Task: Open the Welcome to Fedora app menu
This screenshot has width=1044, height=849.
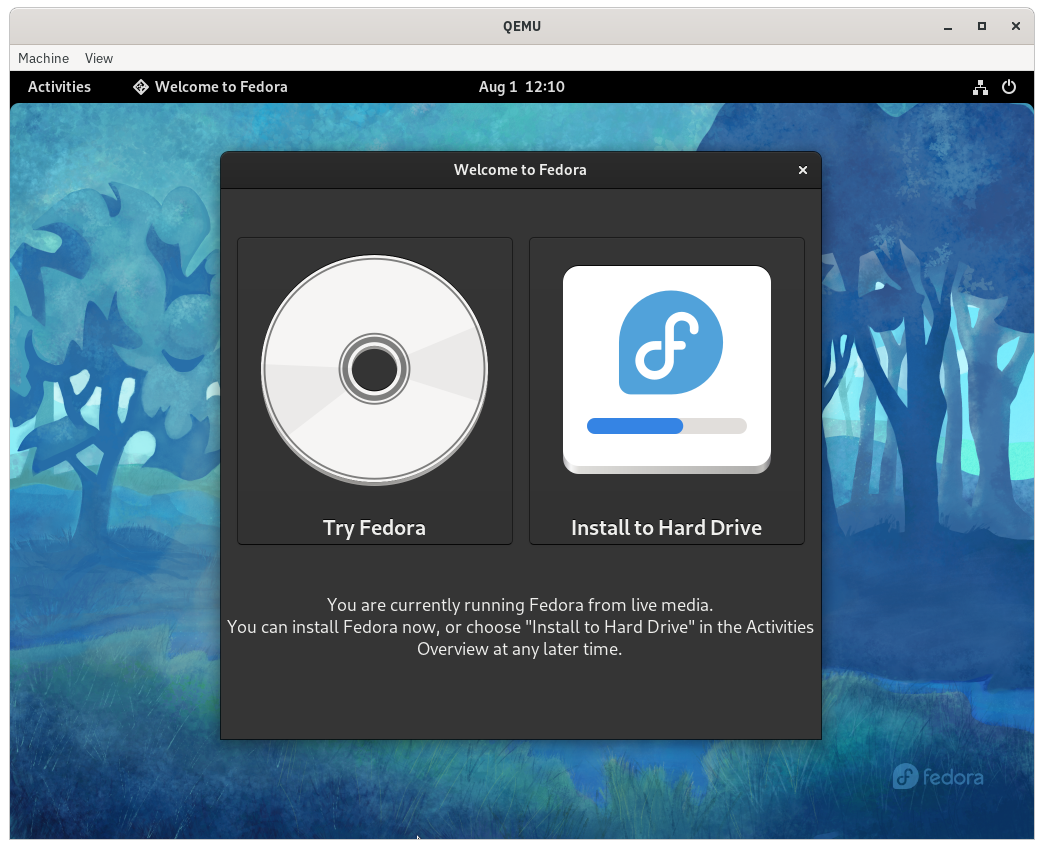Action: pos(210,87)
